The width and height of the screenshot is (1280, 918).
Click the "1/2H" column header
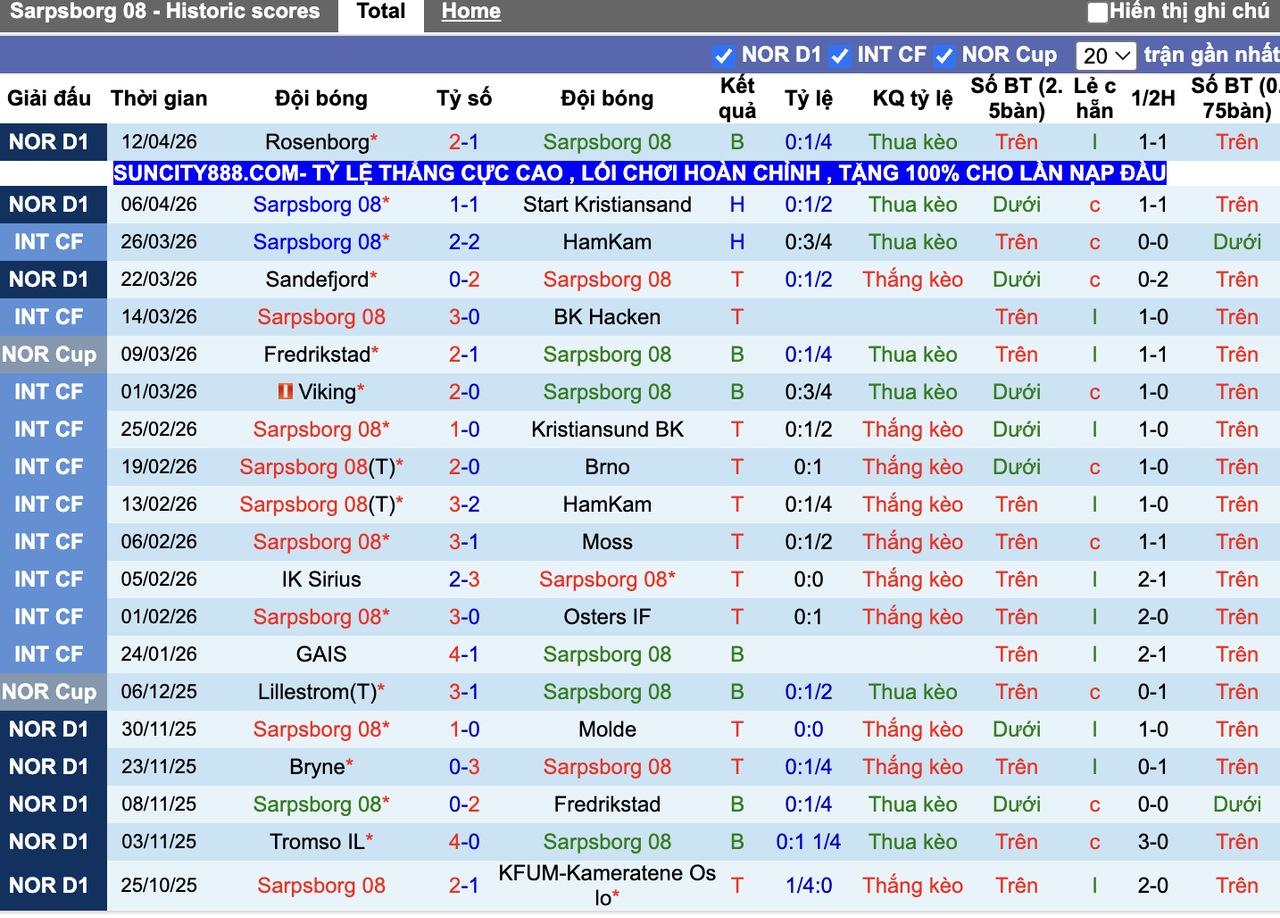pyautogui.click(x=1153, y=98)
